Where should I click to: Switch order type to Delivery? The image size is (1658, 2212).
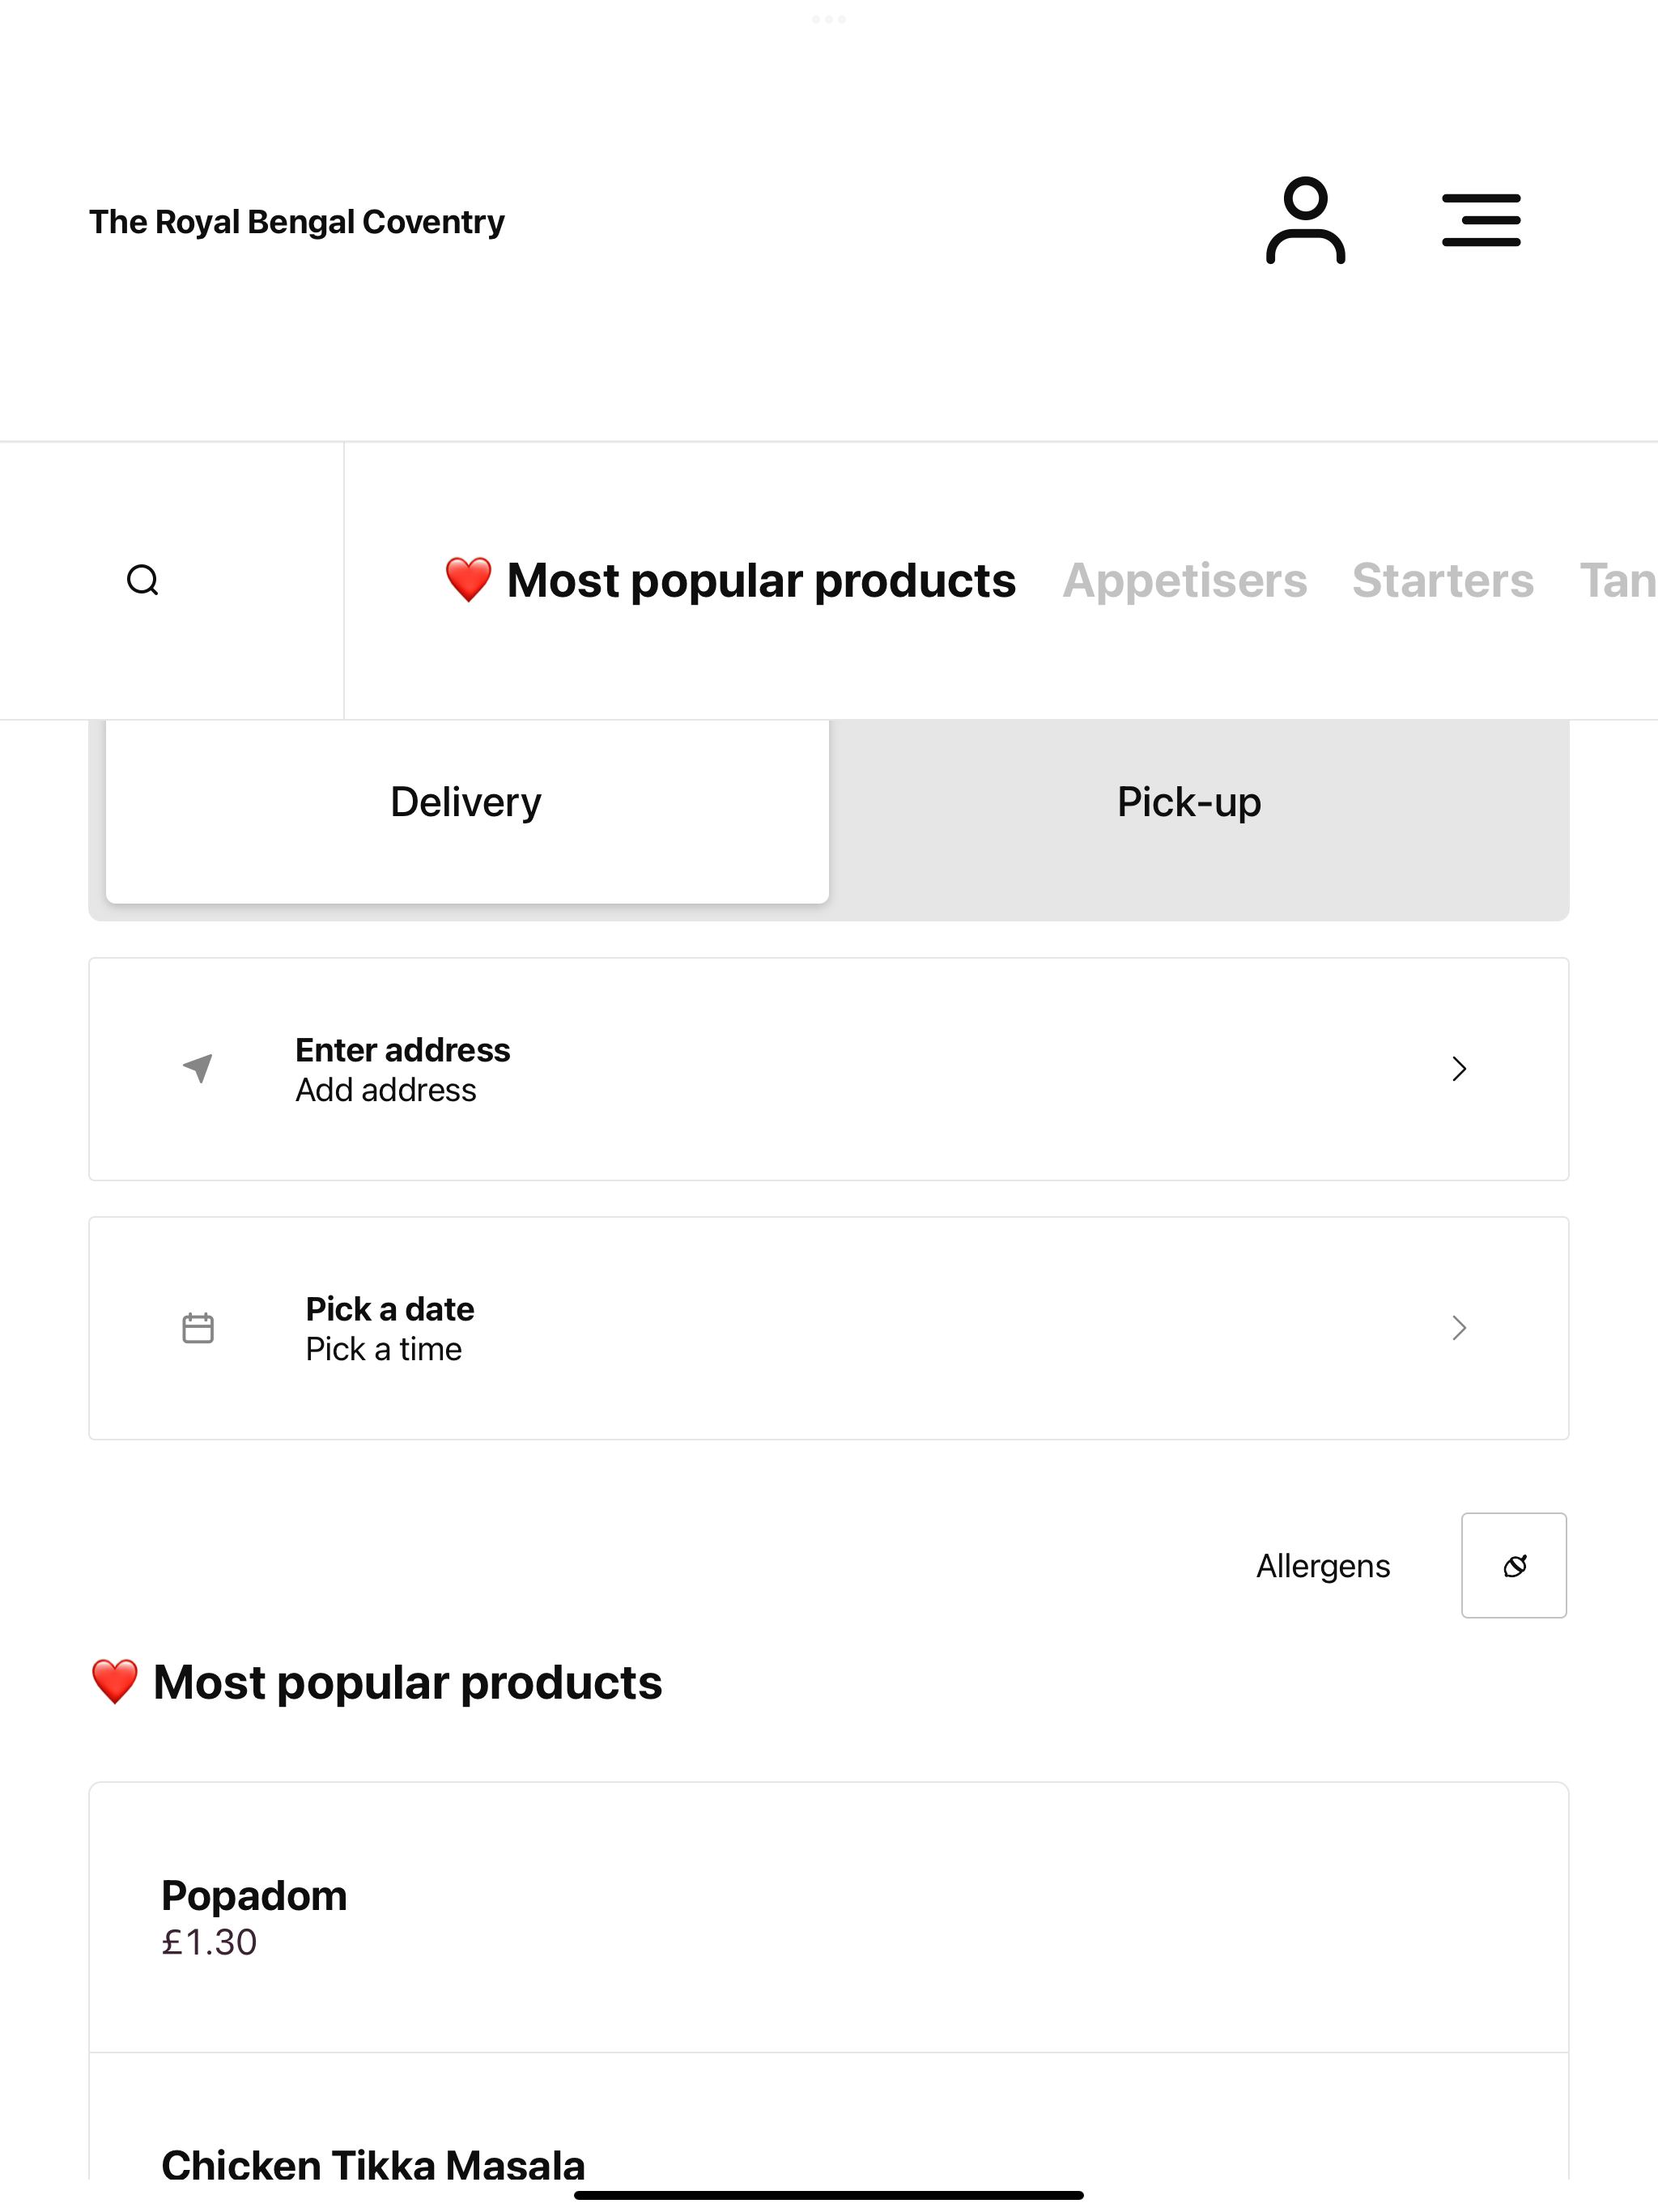point(467,803)
